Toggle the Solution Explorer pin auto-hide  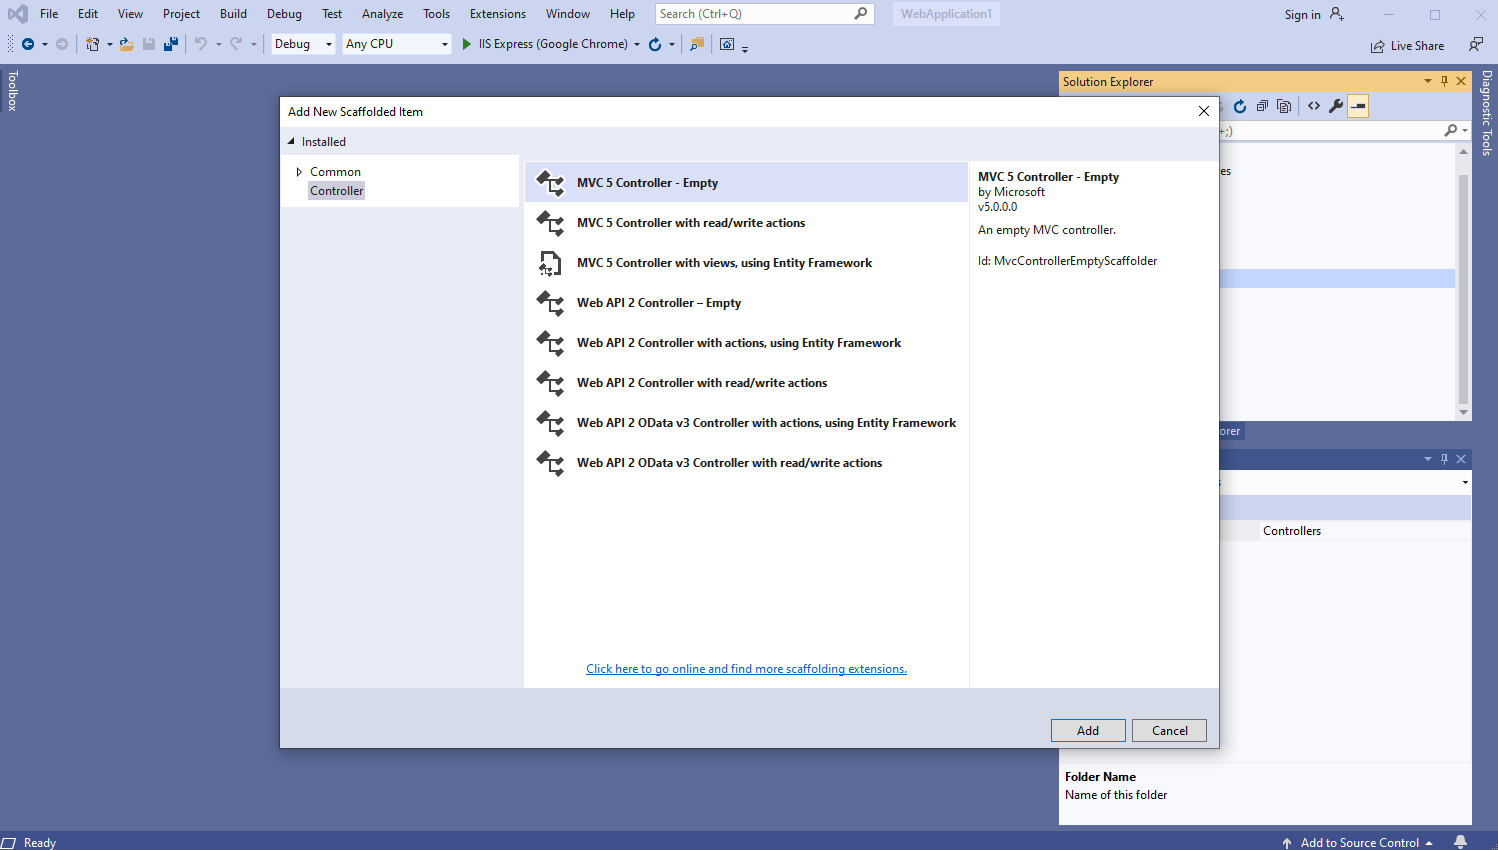click(x=1444, y=82)
